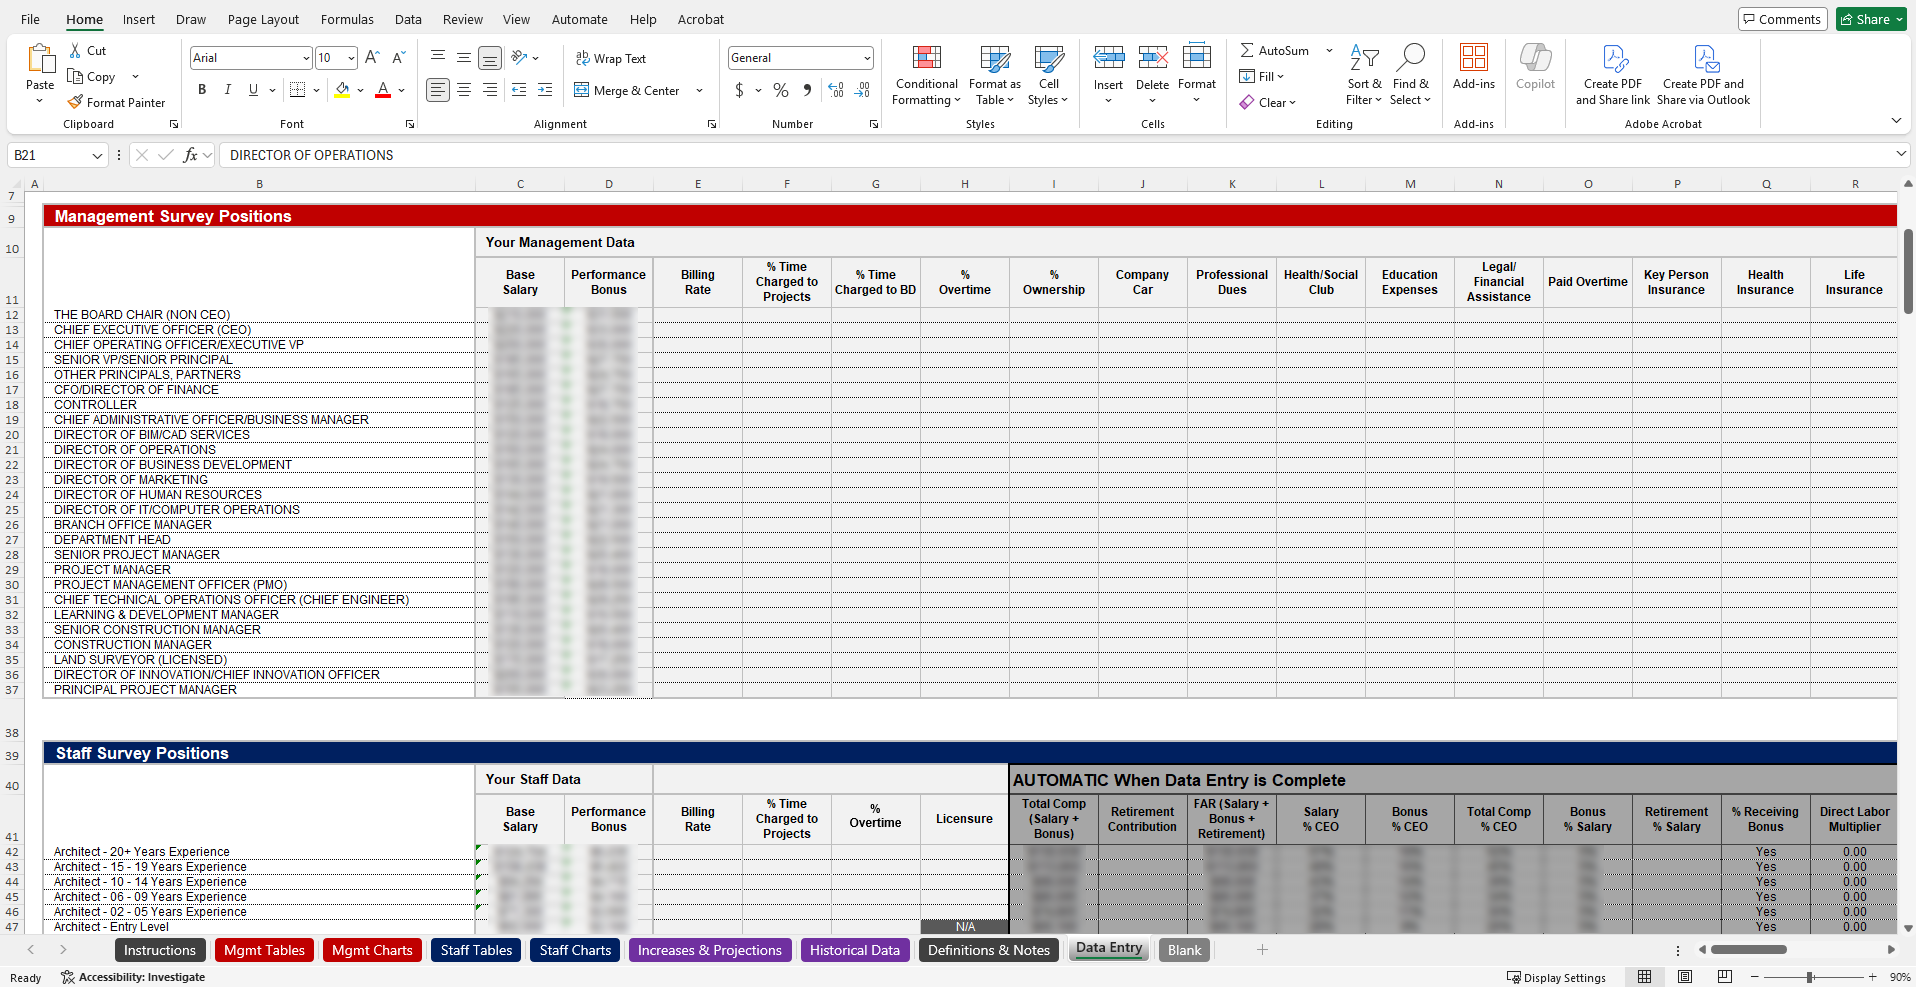The width and height of the screenshot is (1916, 987).
Task: Open the Page Layout ribbon tab
Action: (263, 19)
